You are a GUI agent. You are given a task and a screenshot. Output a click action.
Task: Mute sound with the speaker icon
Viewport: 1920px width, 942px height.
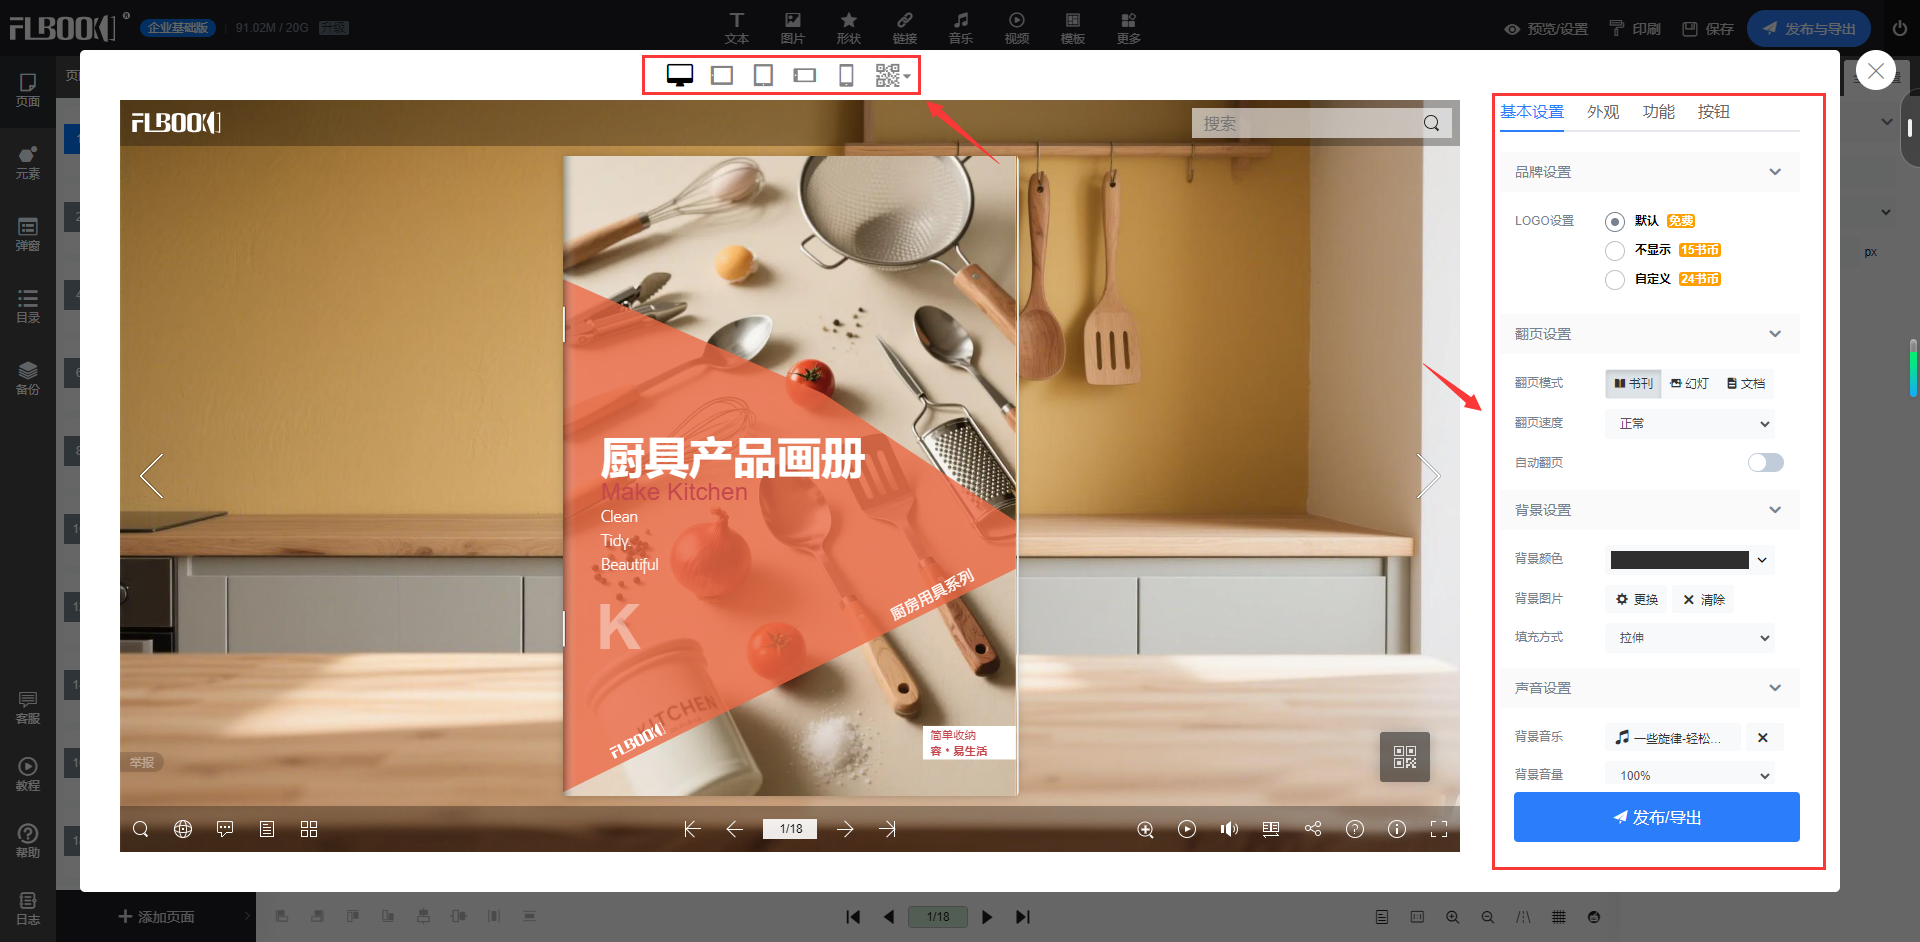pos(1229,829)
